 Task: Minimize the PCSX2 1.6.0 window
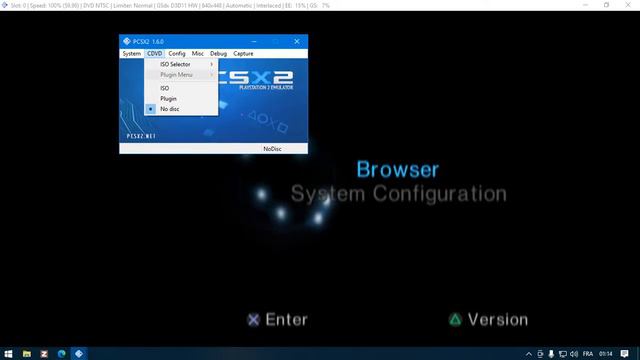tap(254, 41)
